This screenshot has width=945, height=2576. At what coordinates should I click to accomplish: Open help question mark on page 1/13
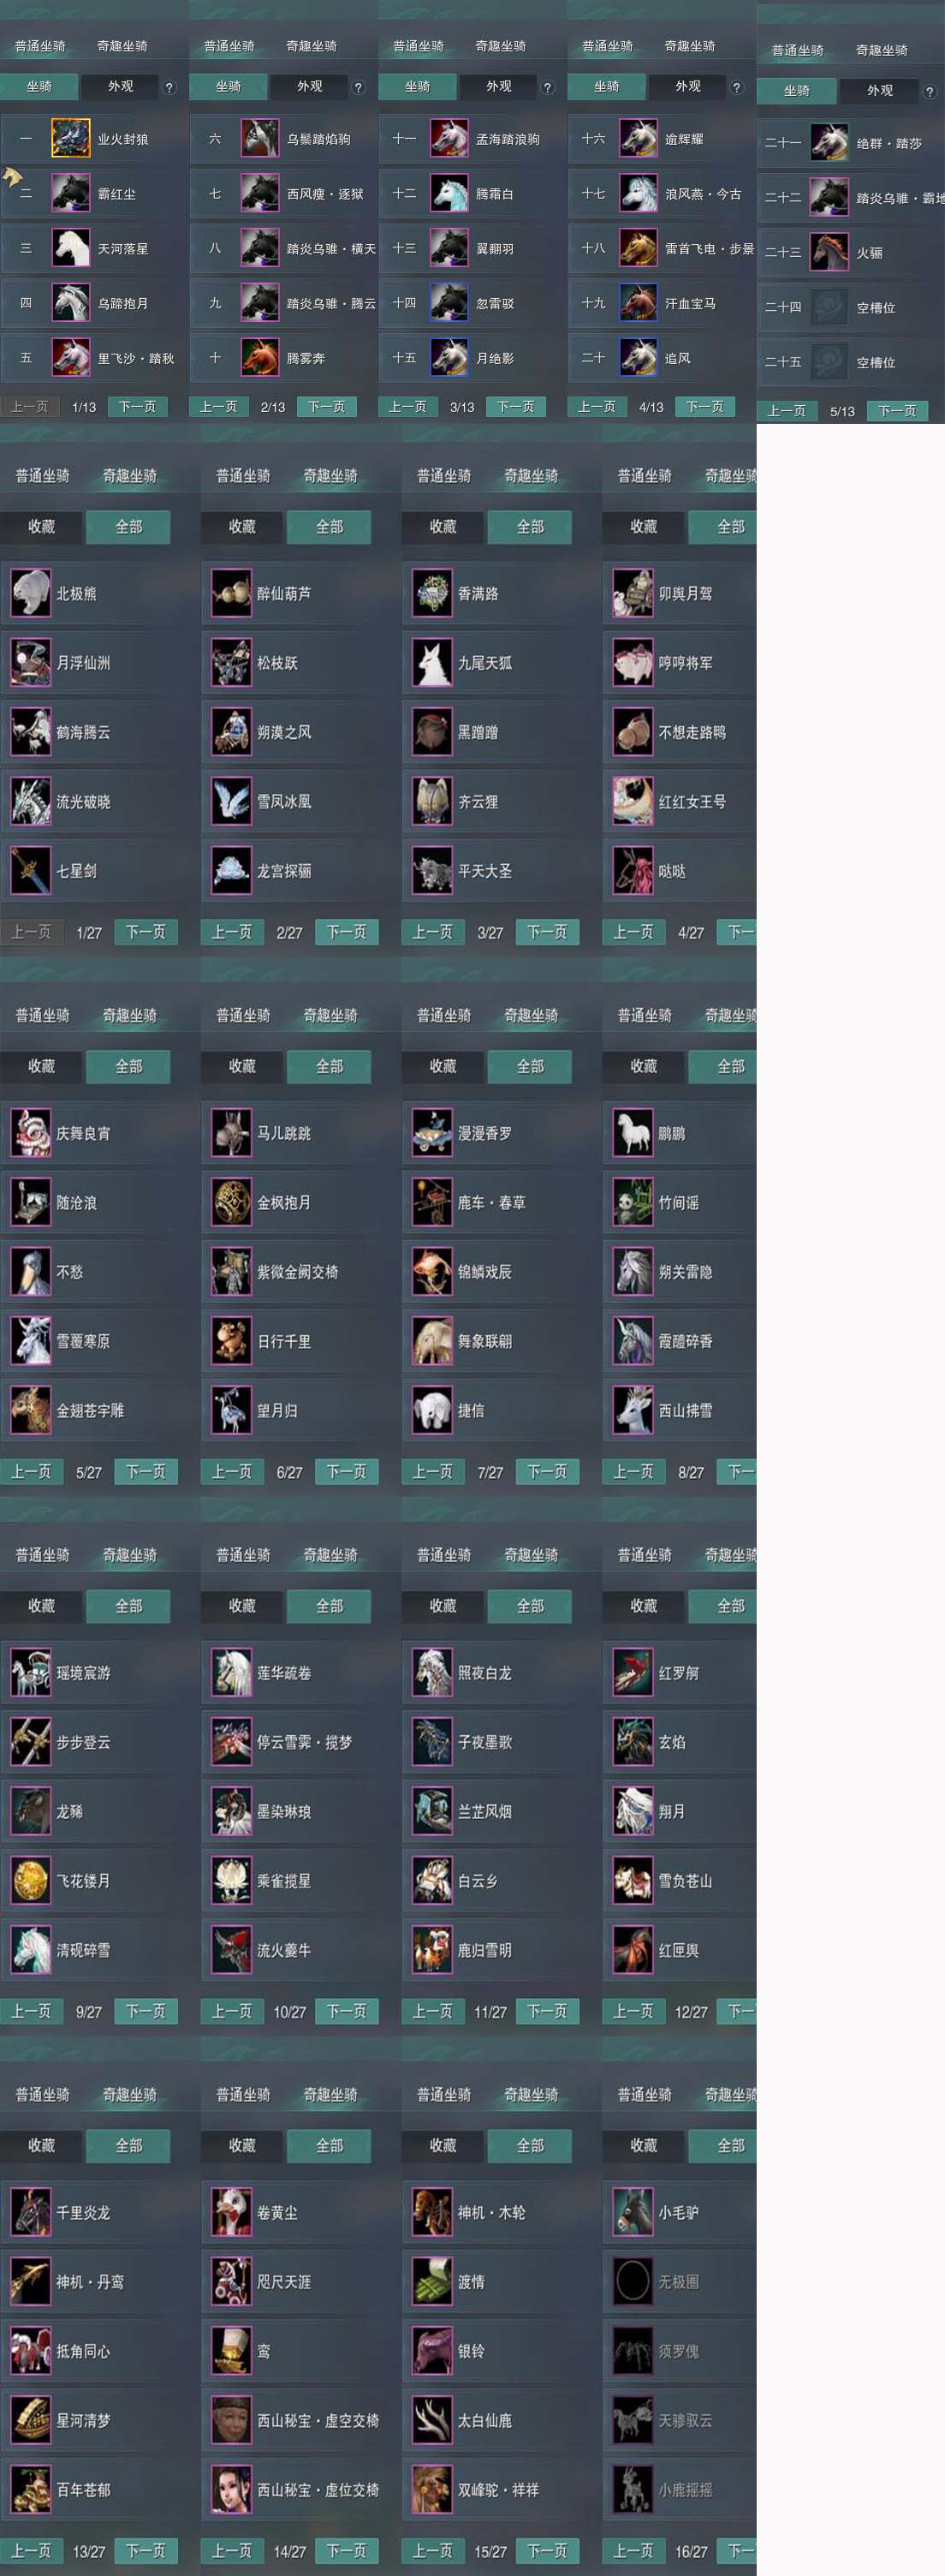pyautogui.click(x=169, y=88)
